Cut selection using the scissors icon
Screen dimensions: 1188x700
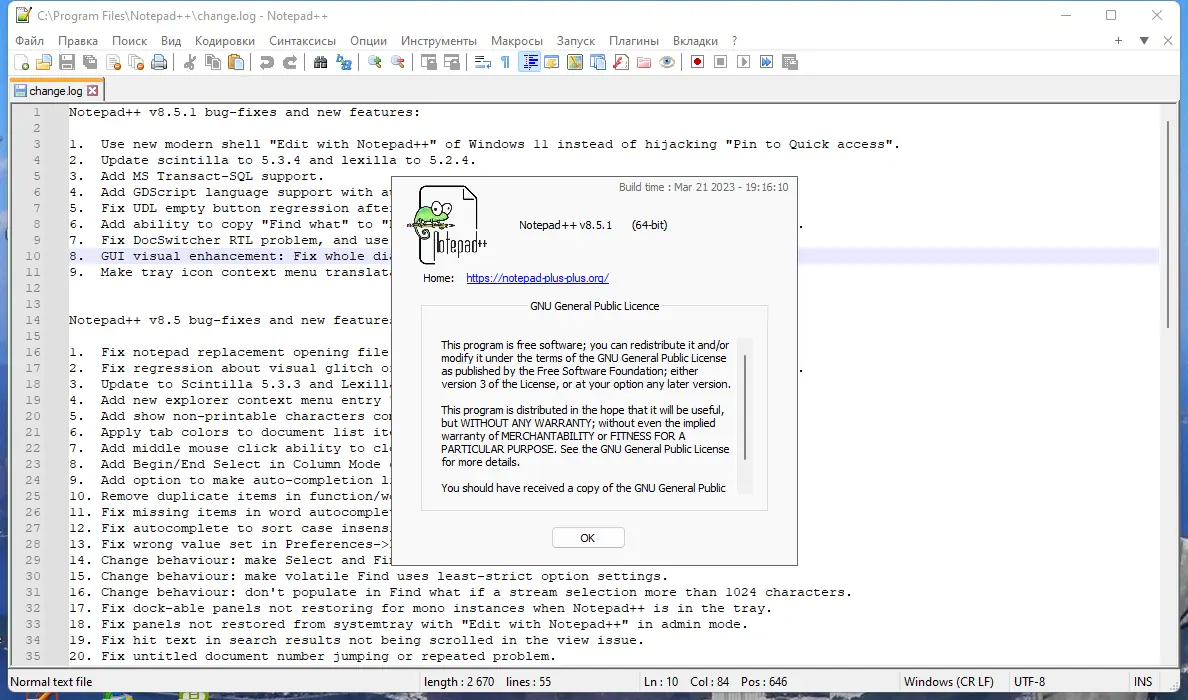coord(189,62)
